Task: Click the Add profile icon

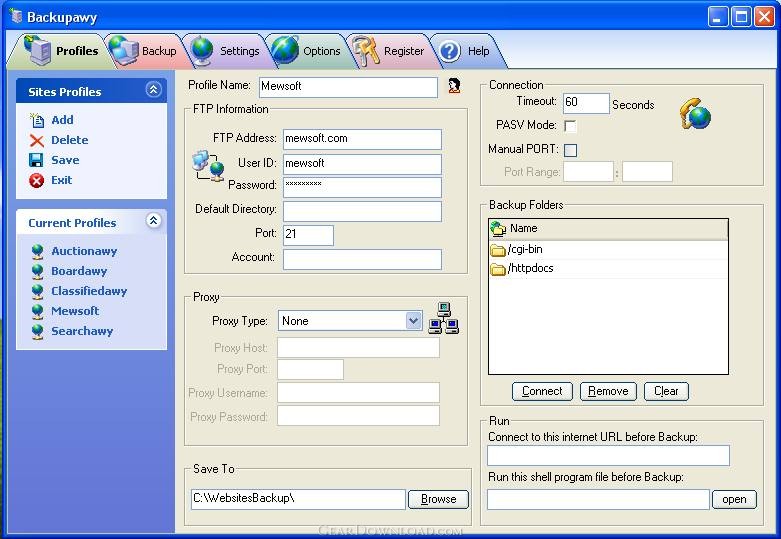Action: [x=37, y=120]
